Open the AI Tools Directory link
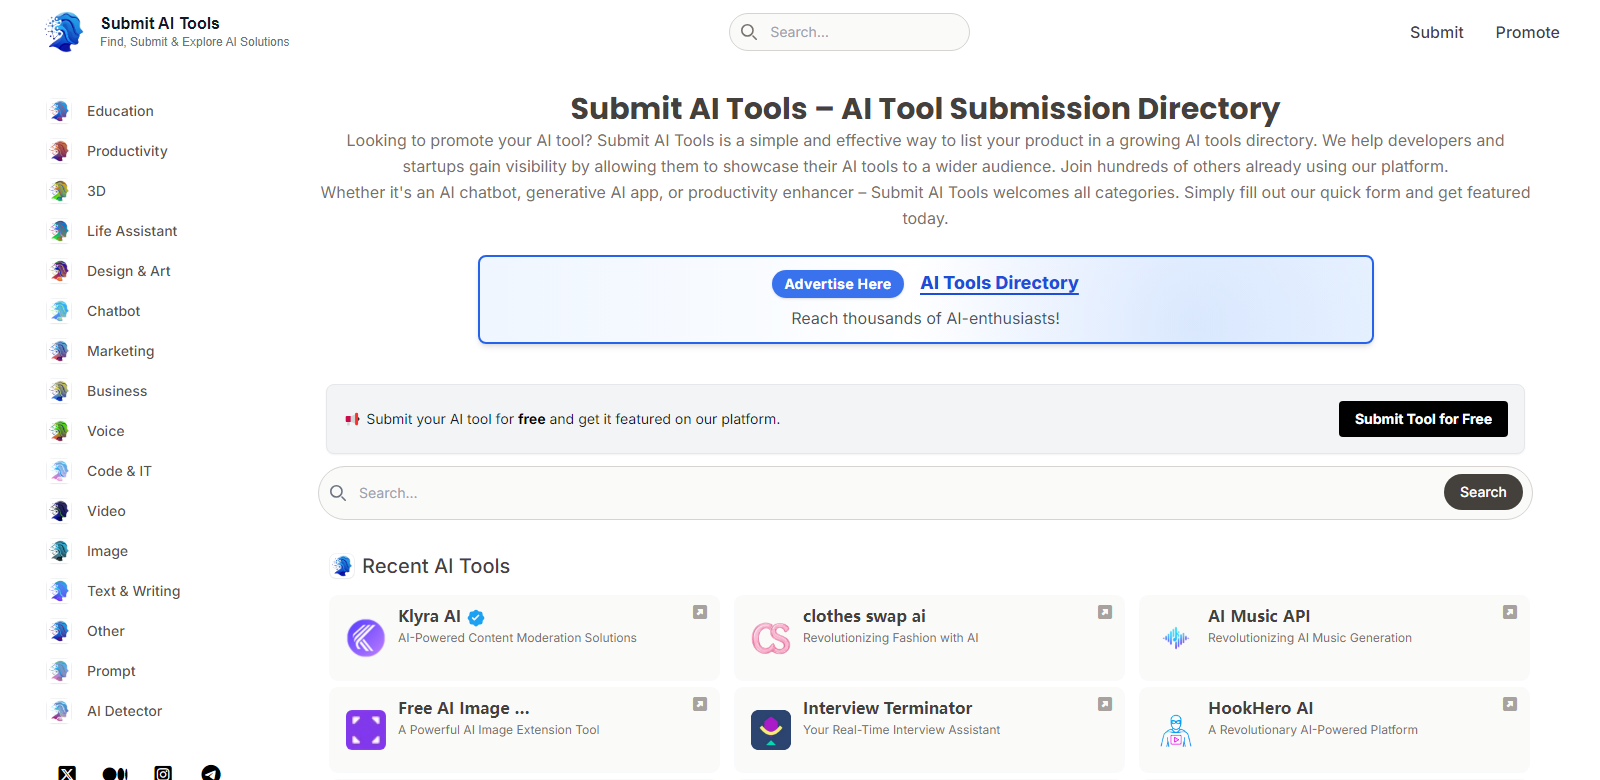This screenshot has height=780, width=1600. (x=999, y=283)
